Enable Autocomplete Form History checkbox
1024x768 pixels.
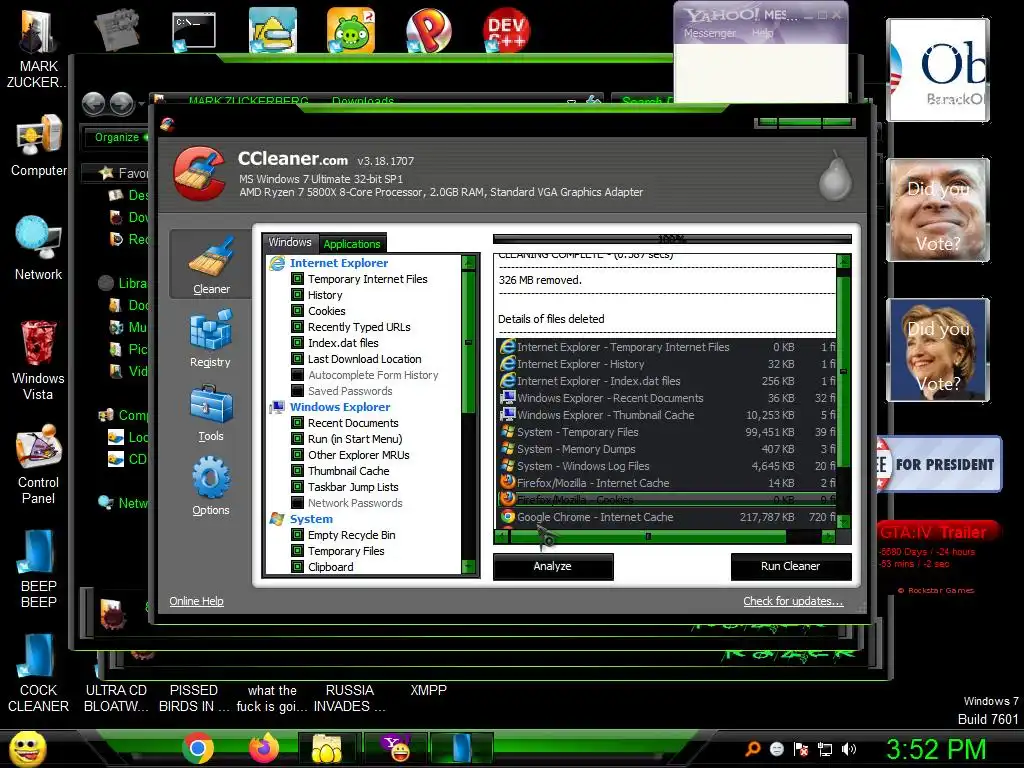pos(297,375)
